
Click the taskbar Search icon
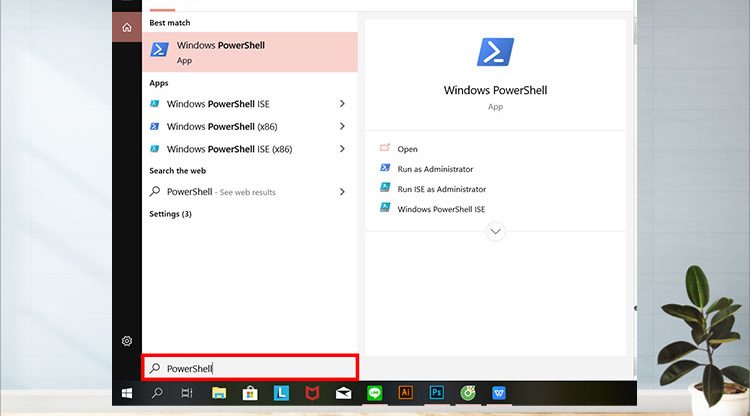tap(157, 393)
